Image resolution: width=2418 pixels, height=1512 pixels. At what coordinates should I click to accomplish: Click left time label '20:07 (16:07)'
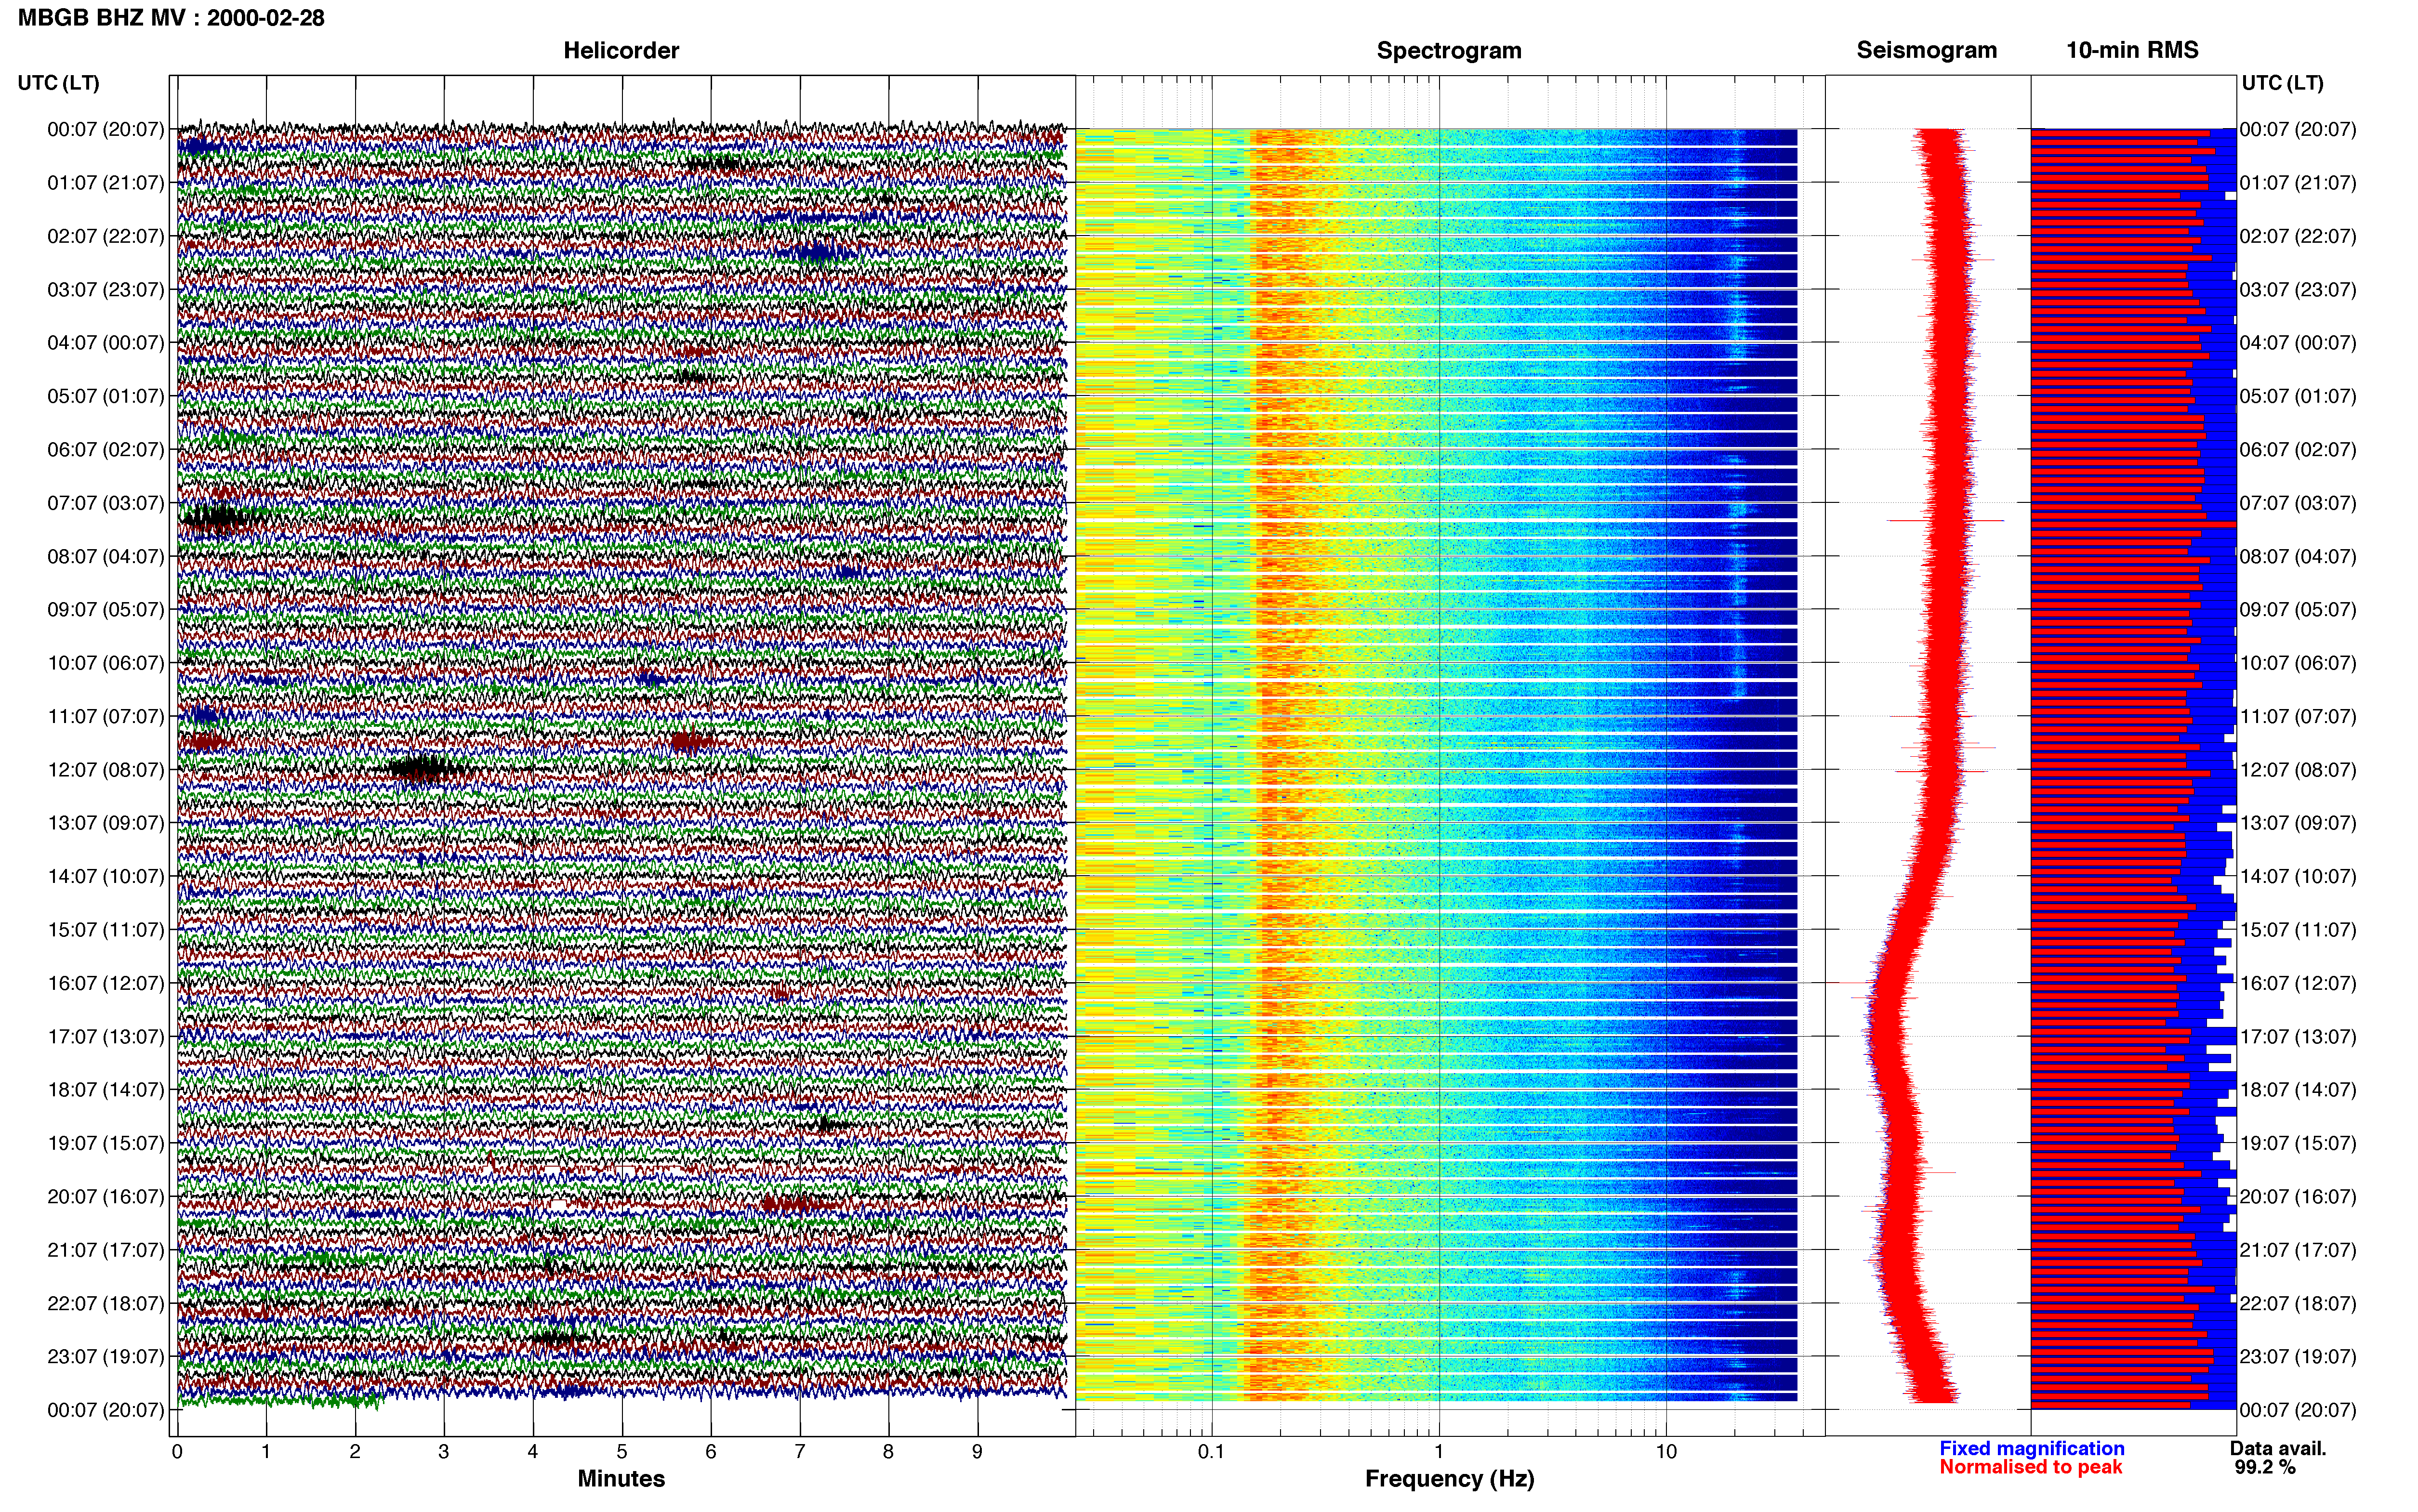click(x=105, y=1196)
